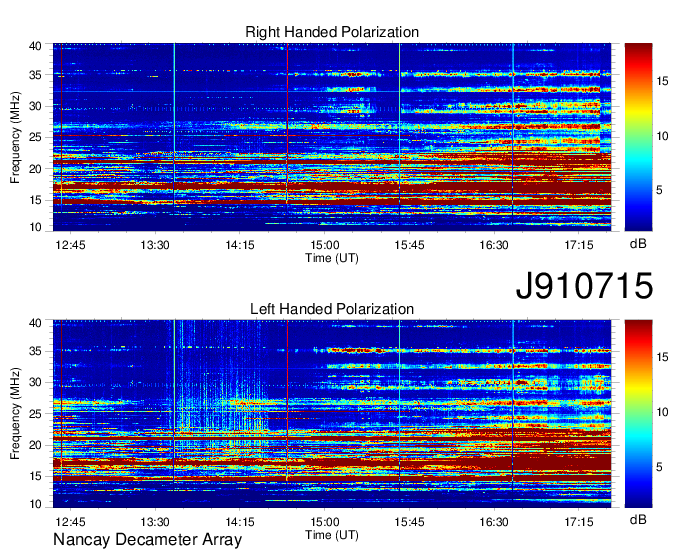Click the 20 MHz tick label on top plot
680x552 pixels.
pyautogui.click(x=35, y=169)
